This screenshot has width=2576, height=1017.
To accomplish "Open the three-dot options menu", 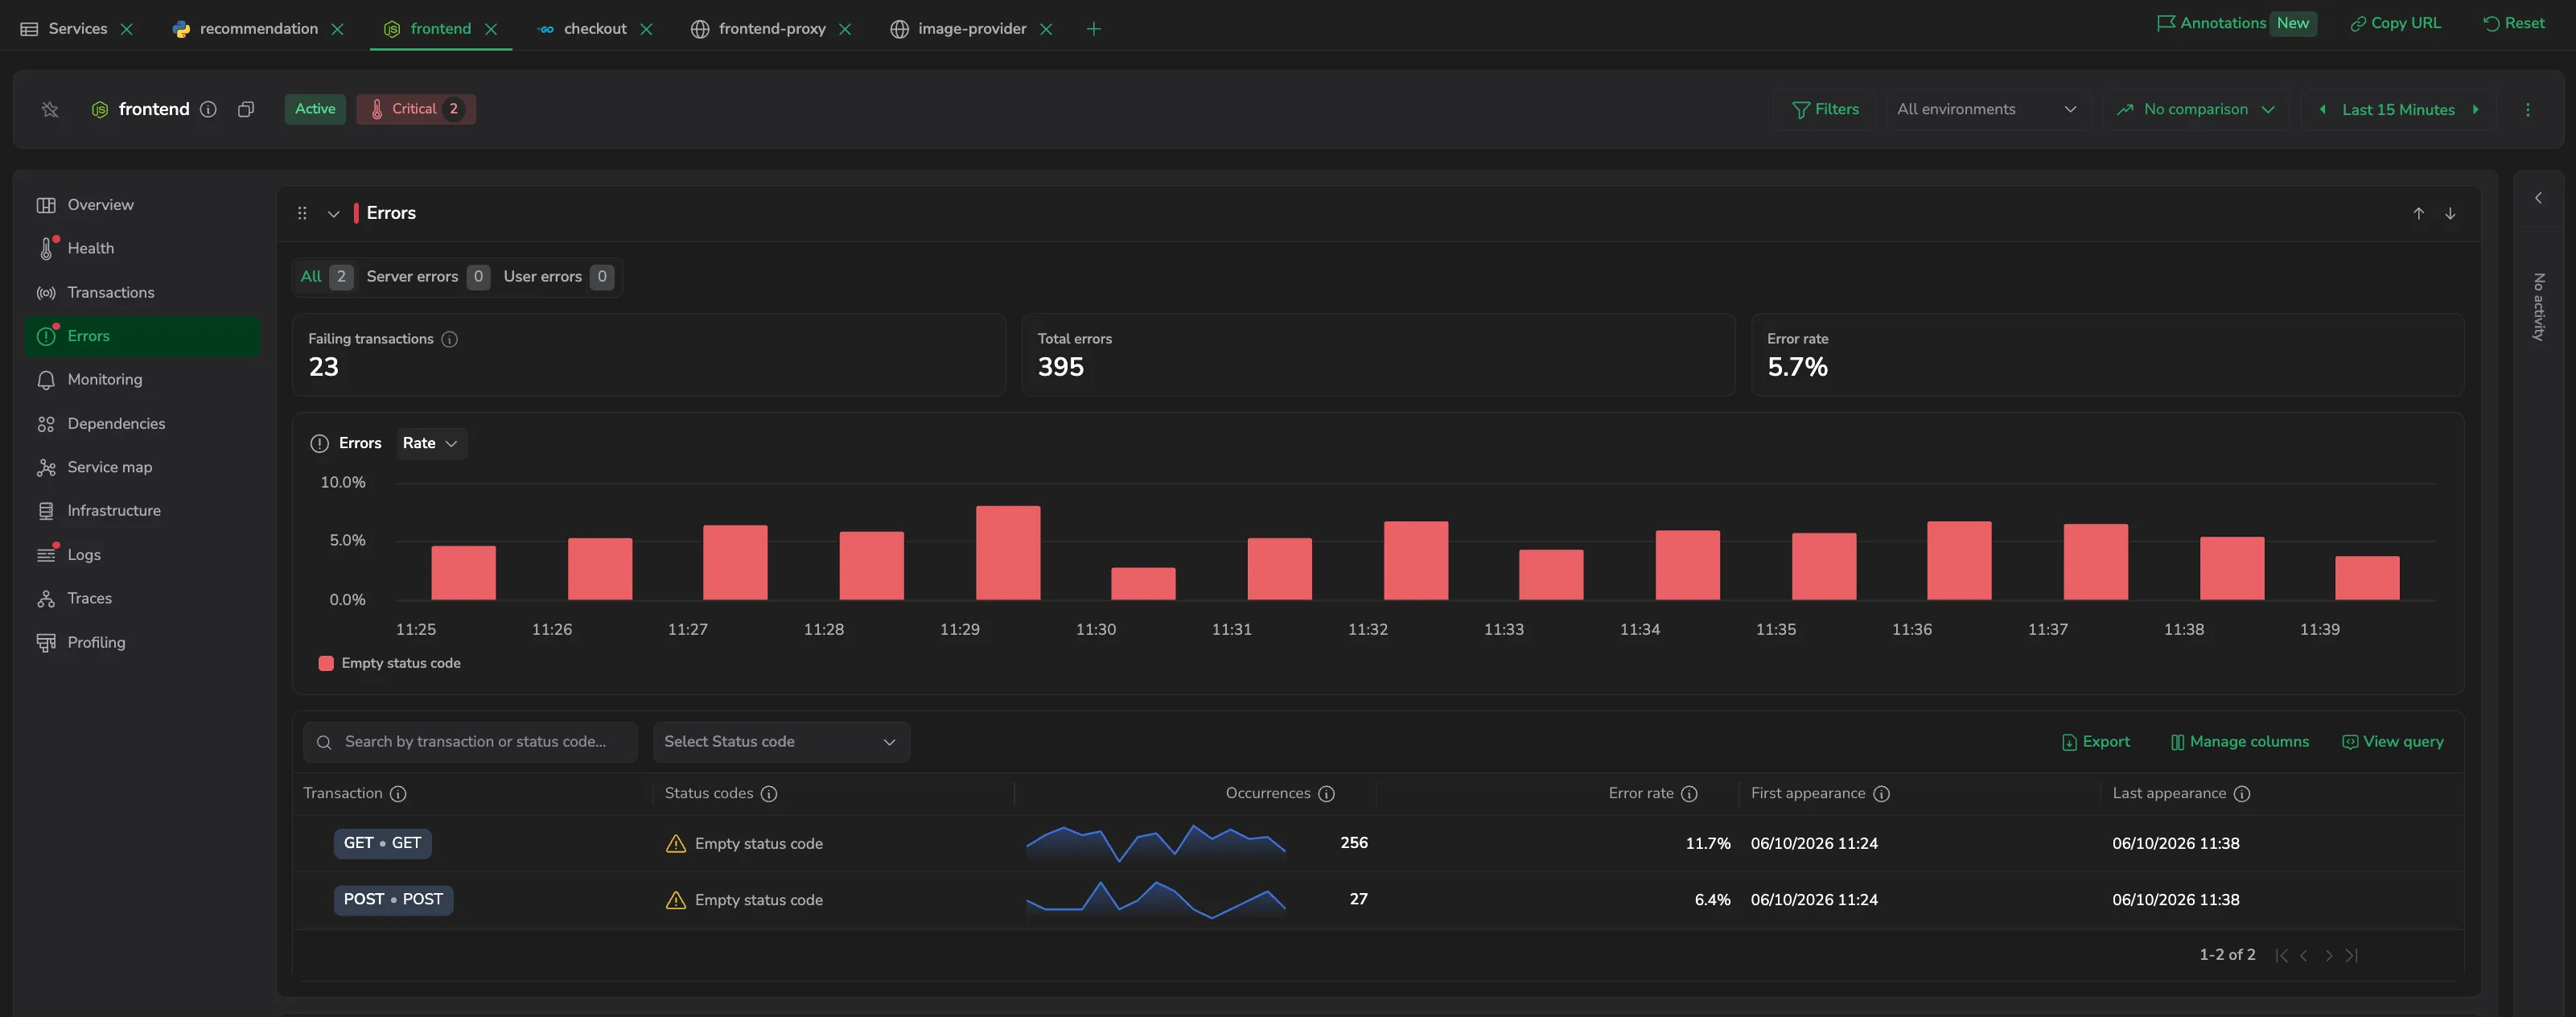I will coord(2528,109).
